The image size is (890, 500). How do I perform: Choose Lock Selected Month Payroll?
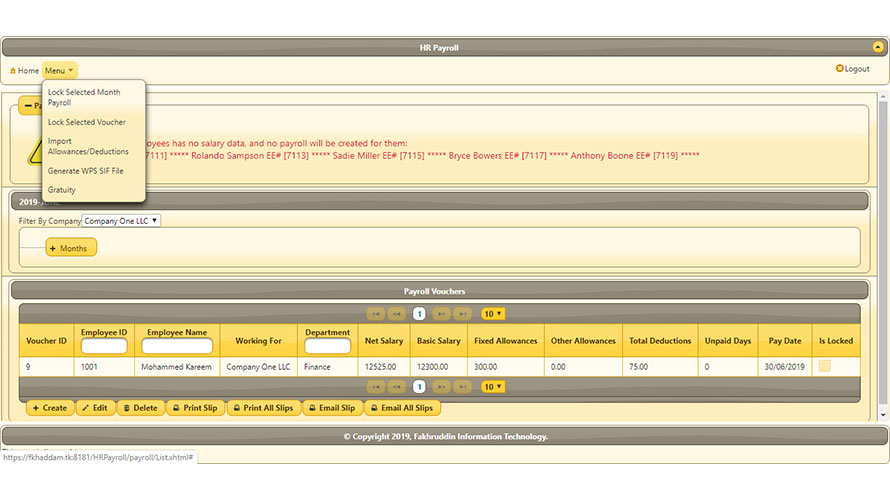pos(94,97)
